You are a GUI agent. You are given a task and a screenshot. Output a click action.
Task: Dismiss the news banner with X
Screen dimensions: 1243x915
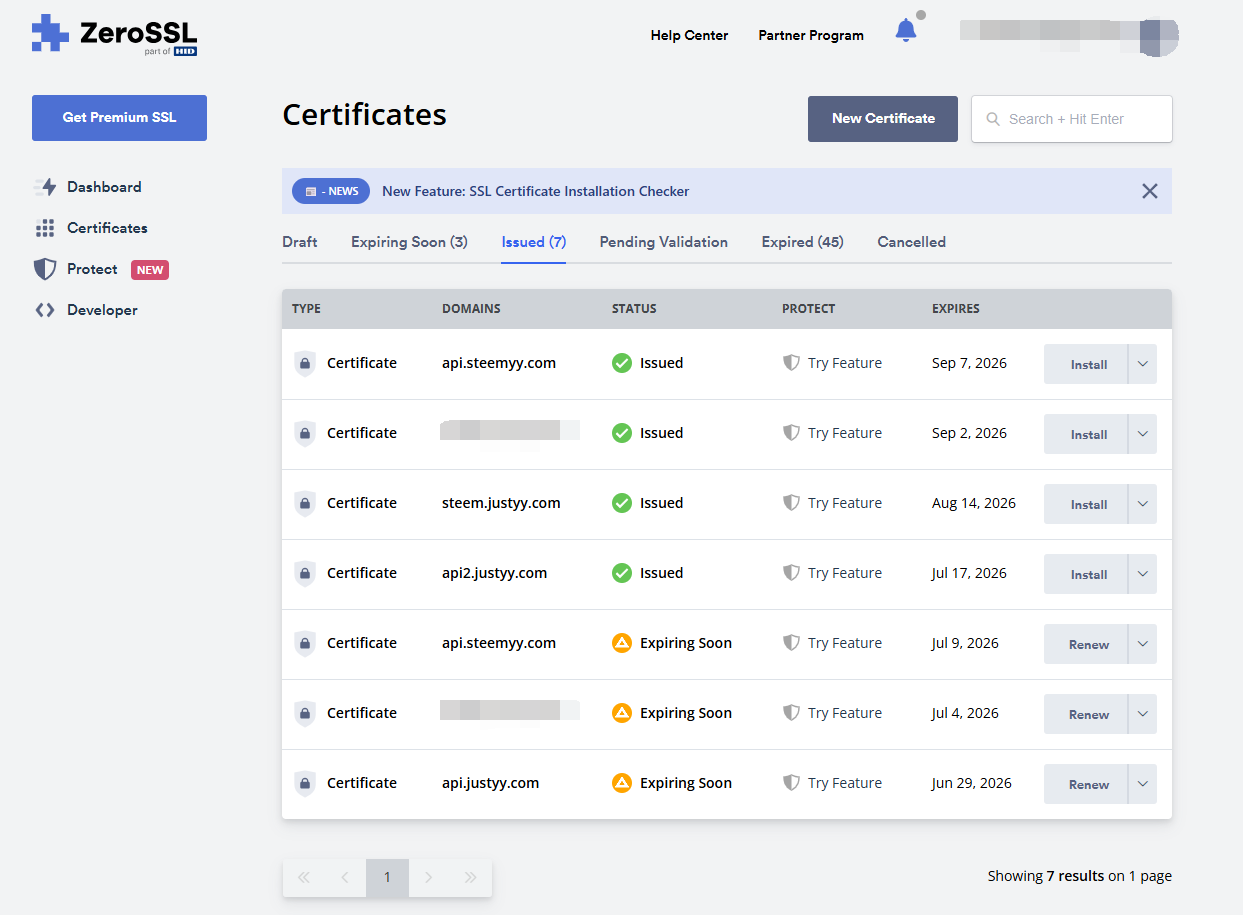click(x=1150, y=191)
